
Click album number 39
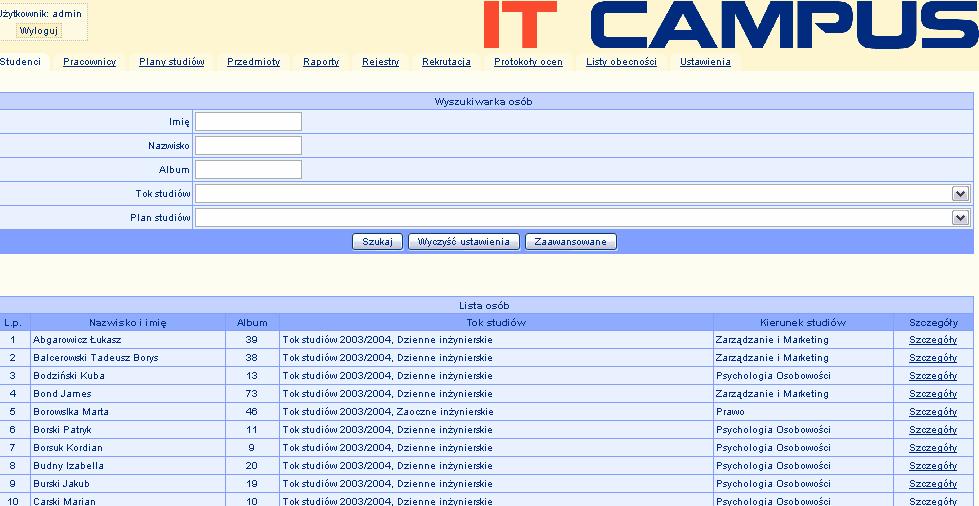tap(252, 340)
